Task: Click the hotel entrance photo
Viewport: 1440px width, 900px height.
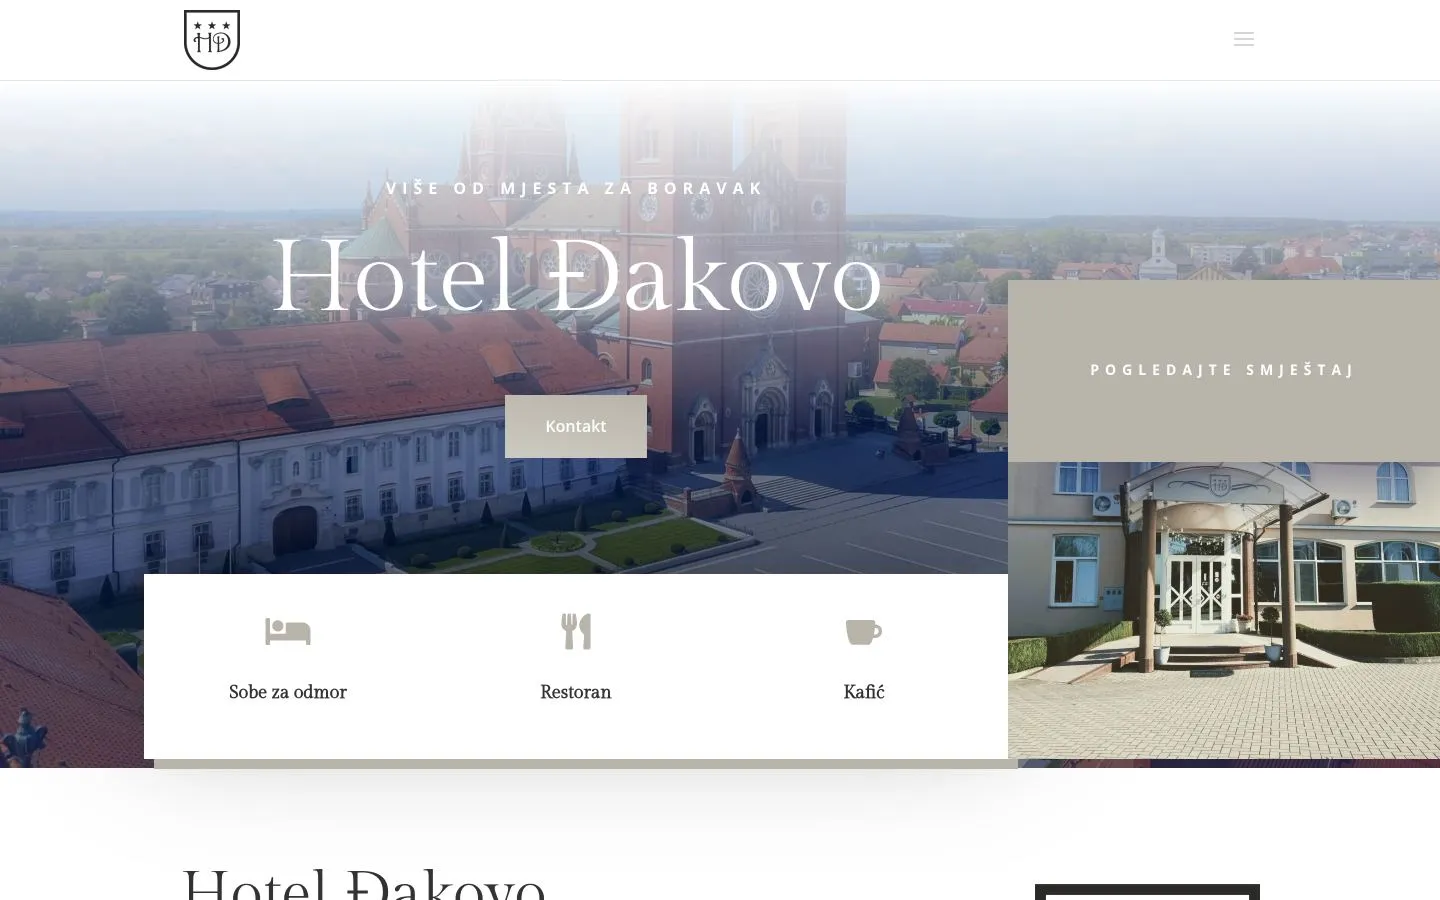Action: [1224, 610]
